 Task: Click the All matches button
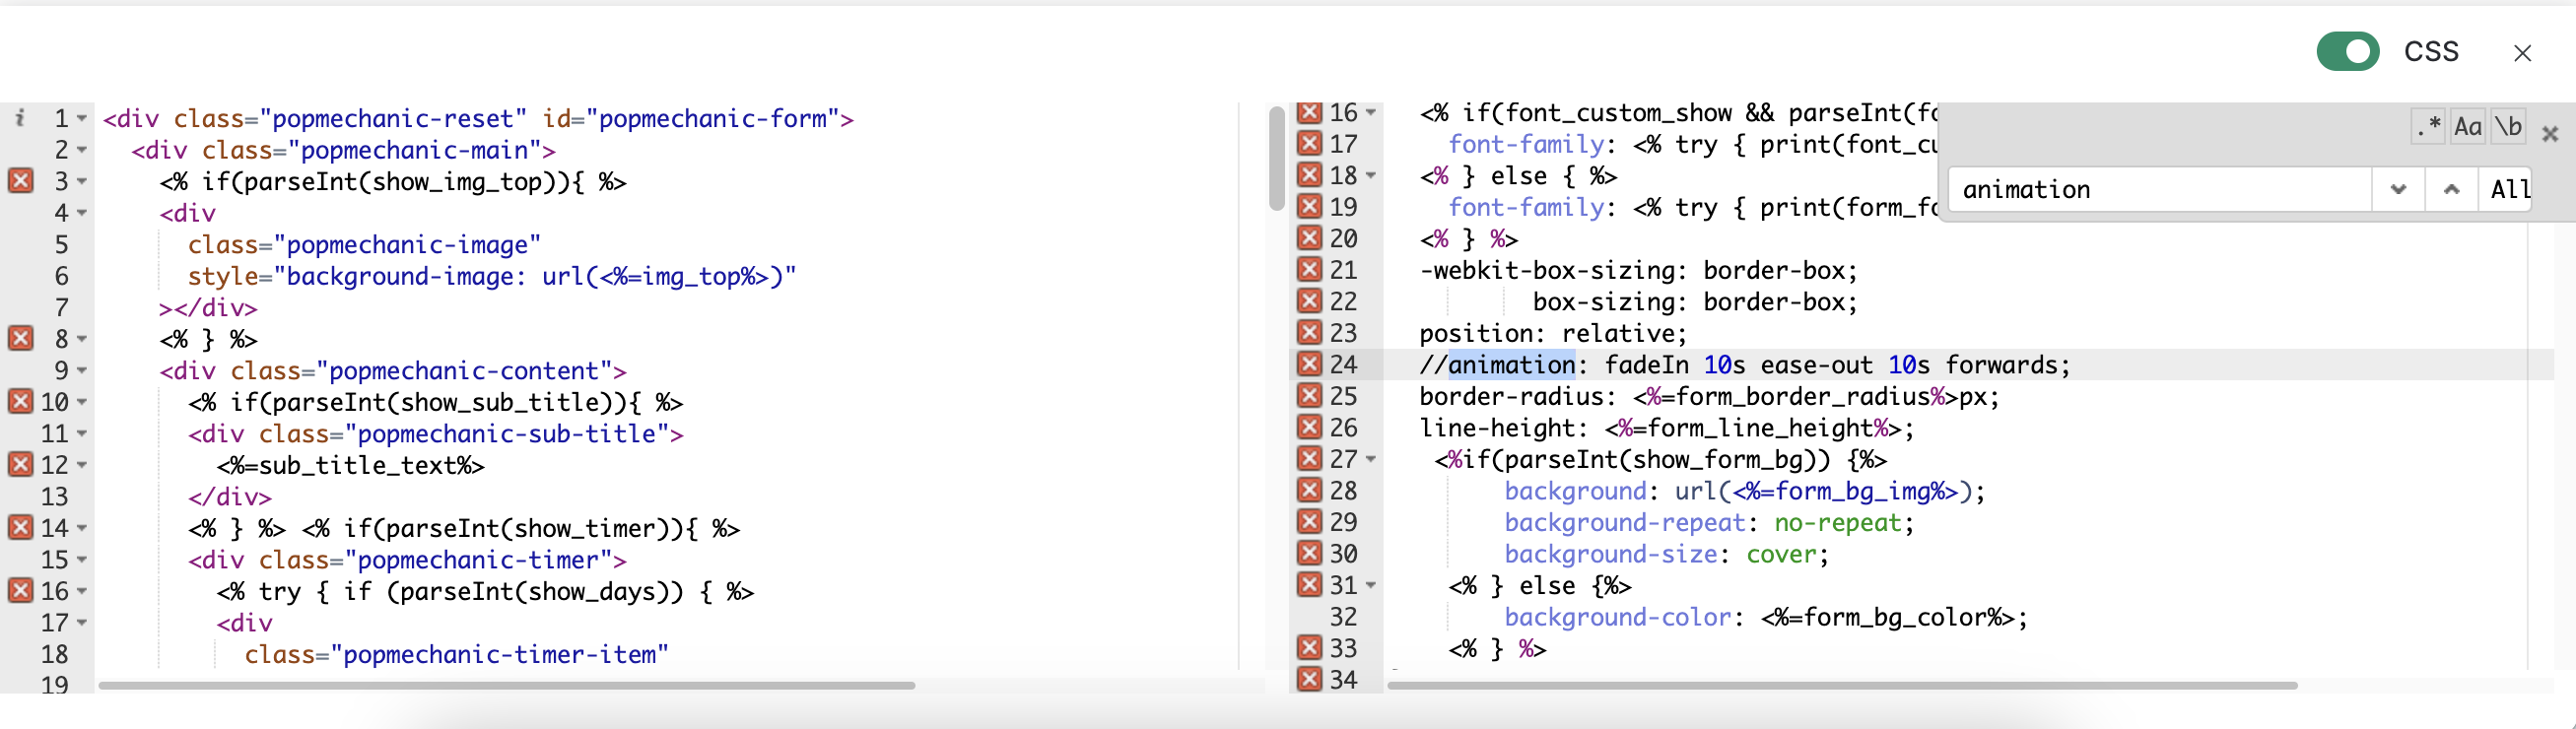coord(2507,189)
